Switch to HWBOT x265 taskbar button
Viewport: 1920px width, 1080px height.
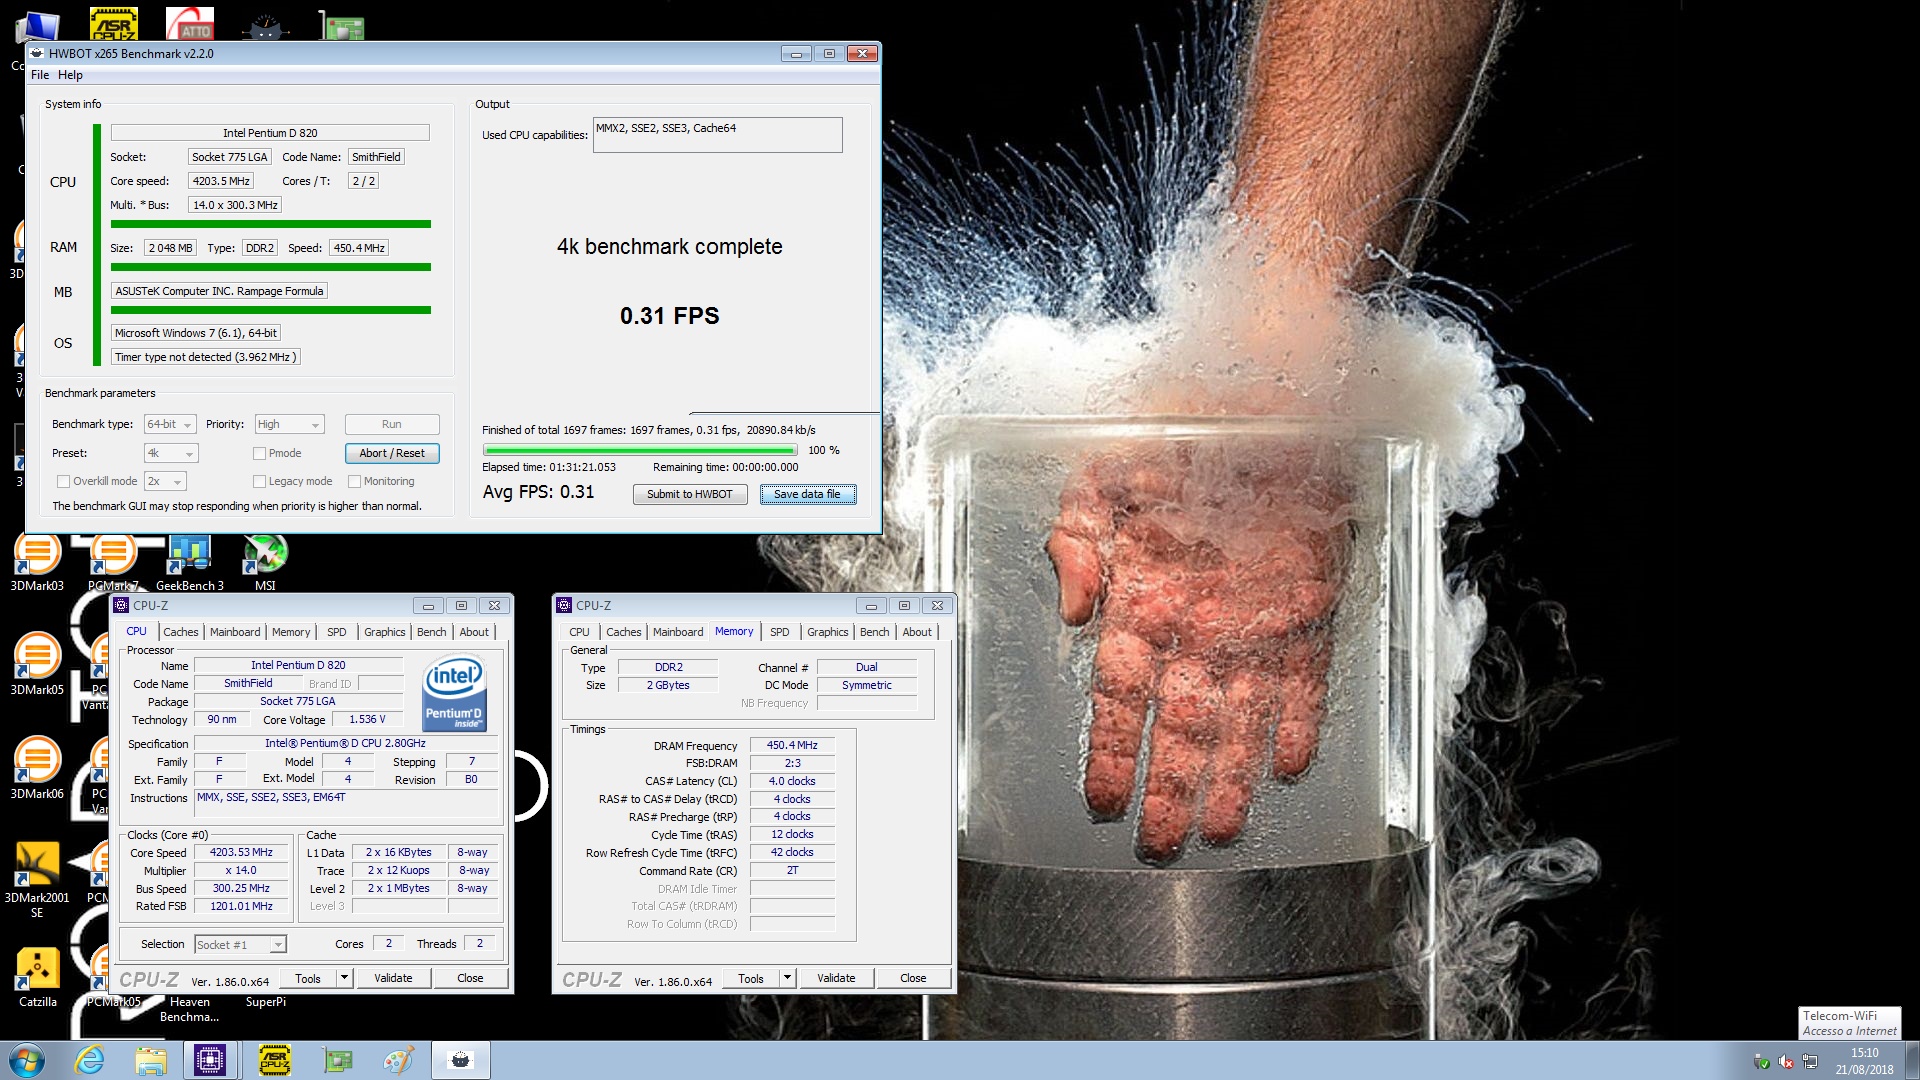coord(460,1060)
